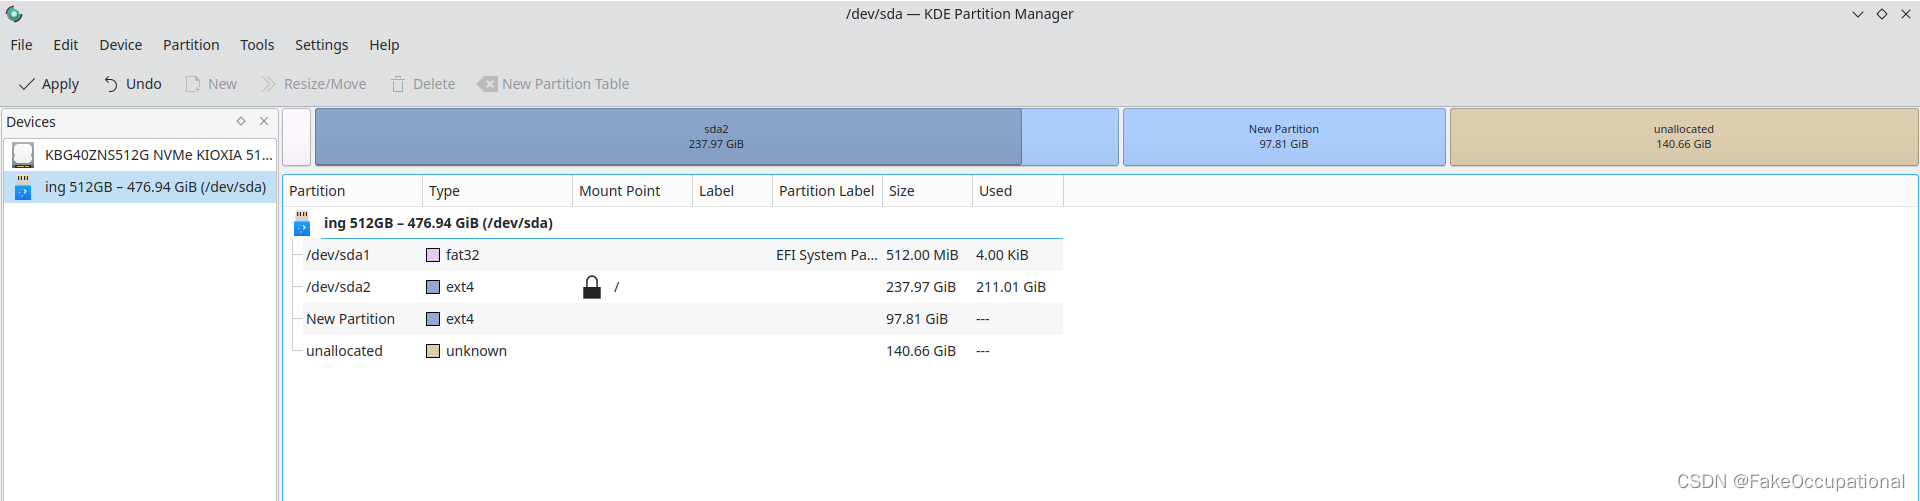The height and width of the screenshot is (501, 1920).
Task: Sort by the Used column header
Action: click(x=1017, y=191)
